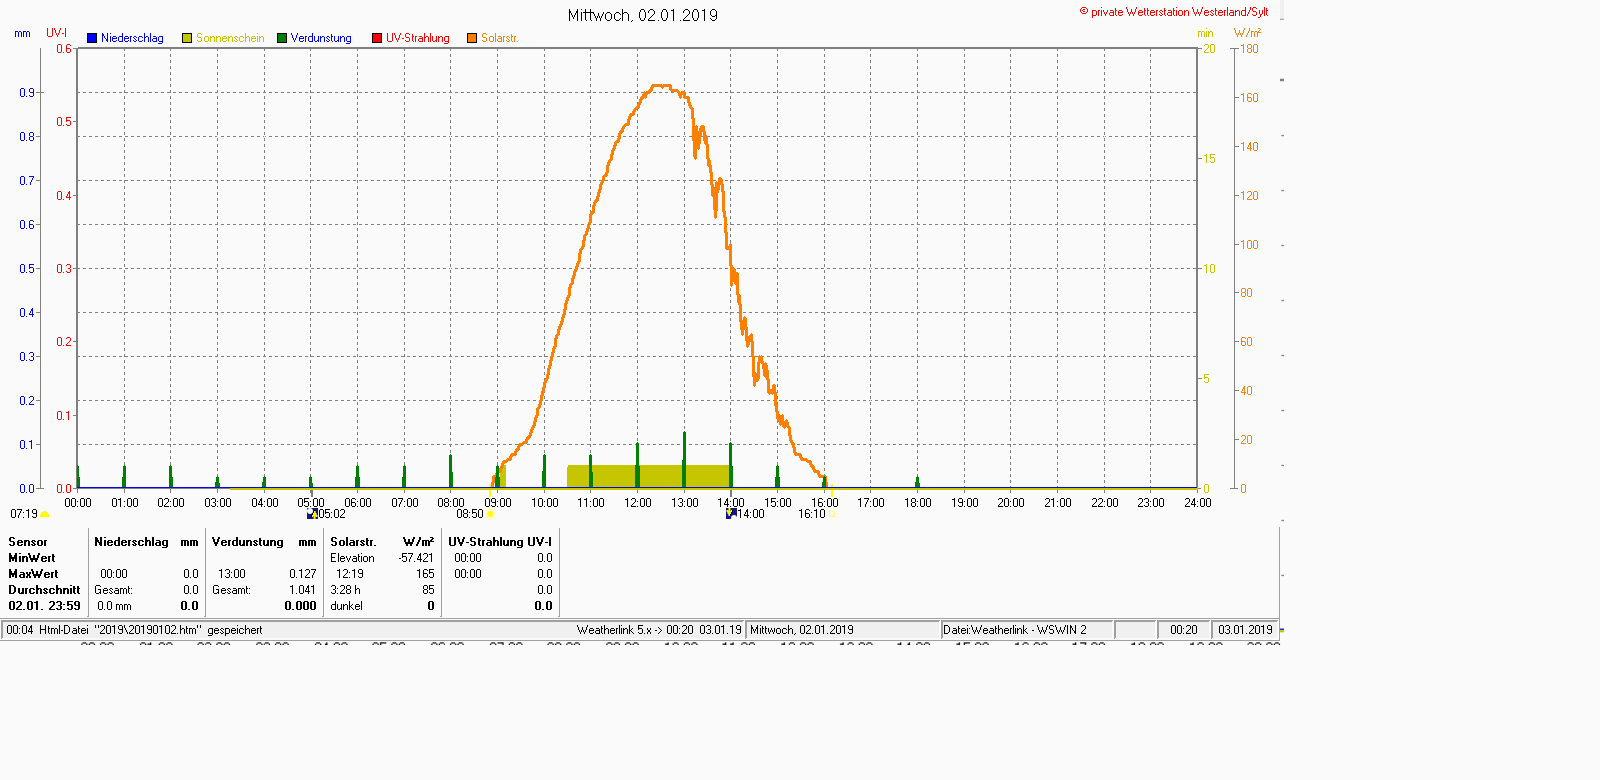Click the MaxWert row header
Viewport: 1600px width, 780px height.
point(33,574)
